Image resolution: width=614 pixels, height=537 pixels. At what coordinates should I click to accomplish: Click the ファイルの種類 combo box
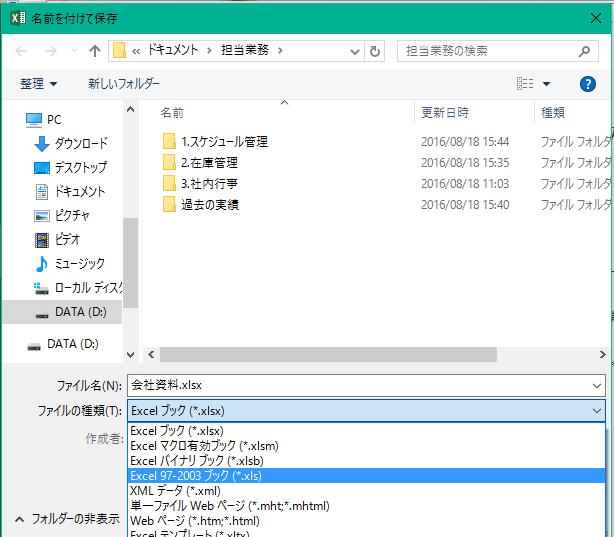click(x=366, y=411)
